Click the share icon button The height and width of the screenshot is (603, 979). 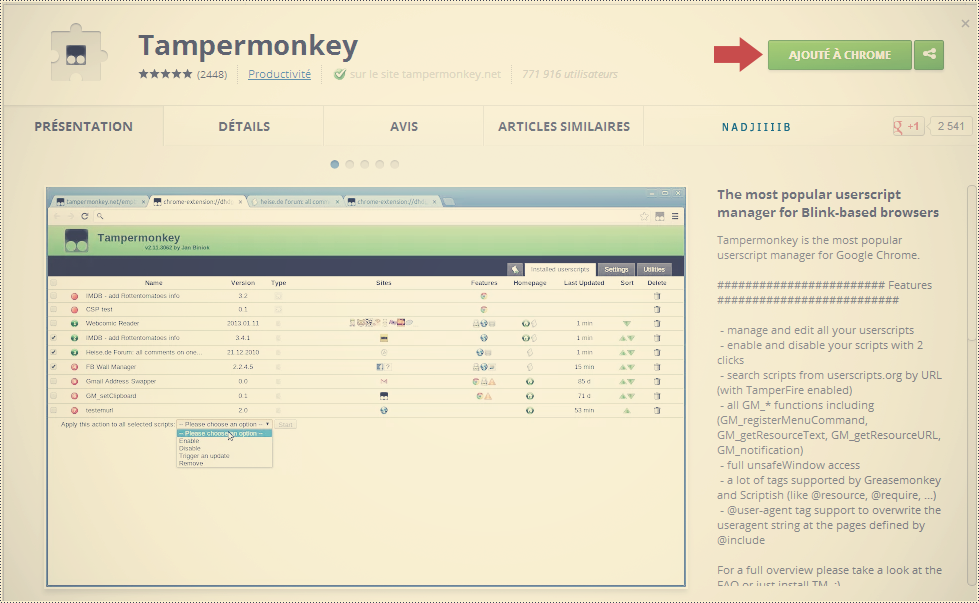929,55
